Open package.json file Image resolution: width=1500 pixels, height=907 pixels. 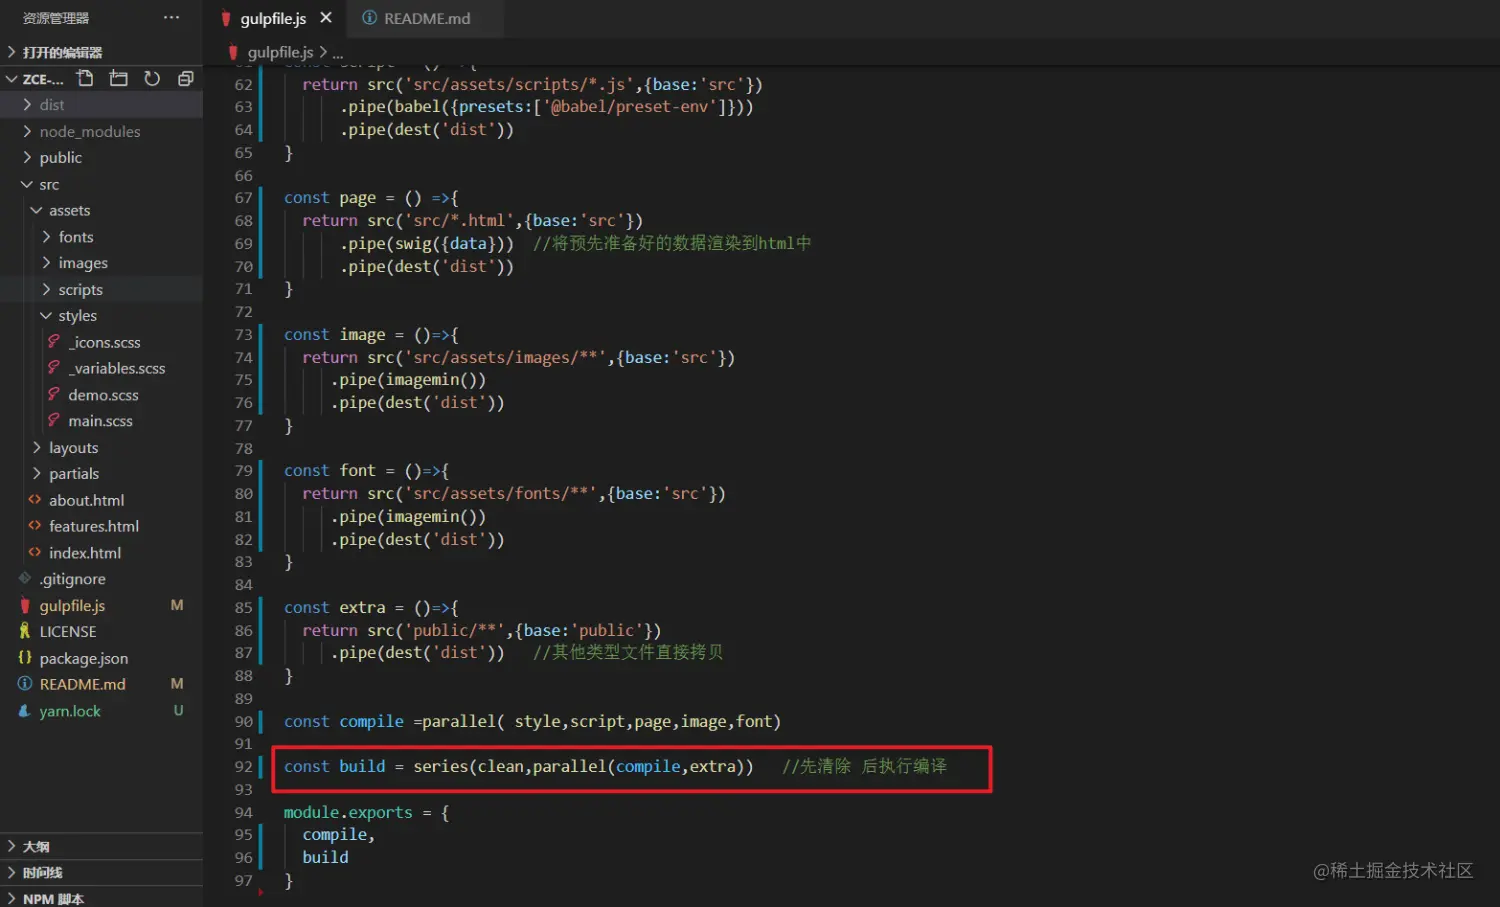click(101, 658)
